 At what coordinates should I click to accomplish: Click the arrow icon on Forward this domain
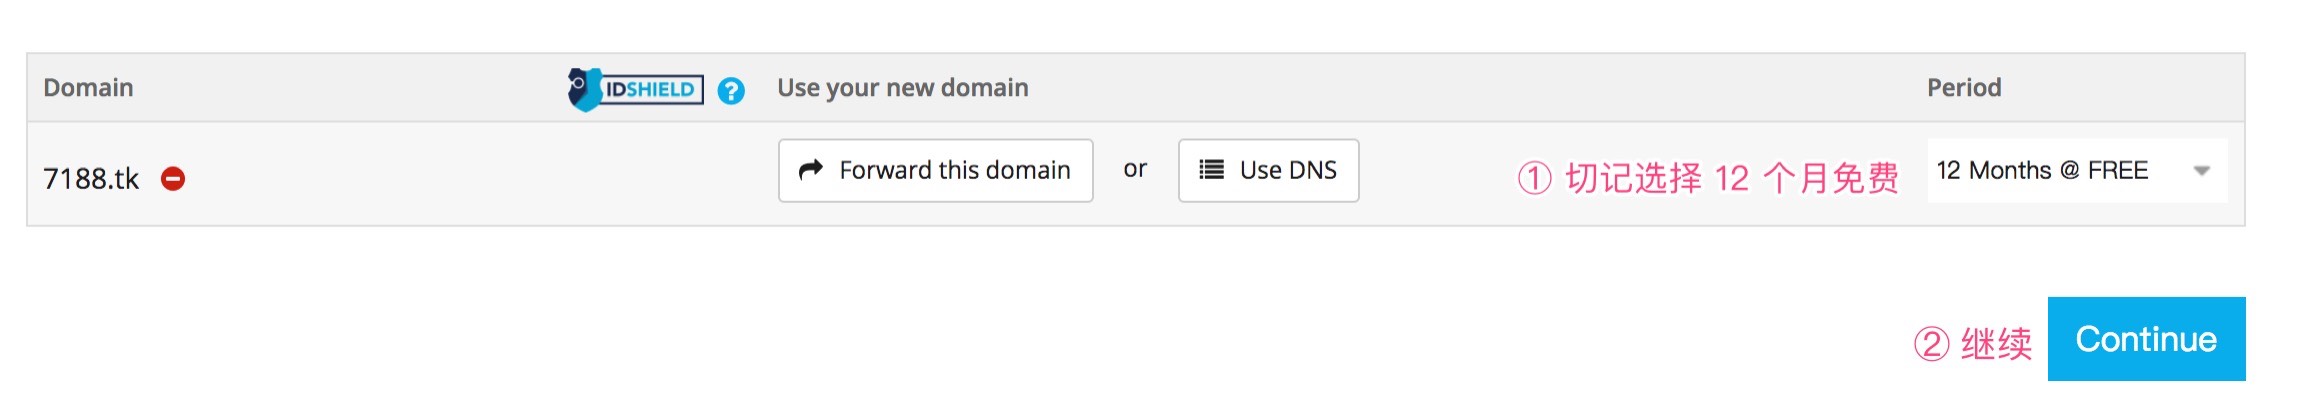pos(811,170)
